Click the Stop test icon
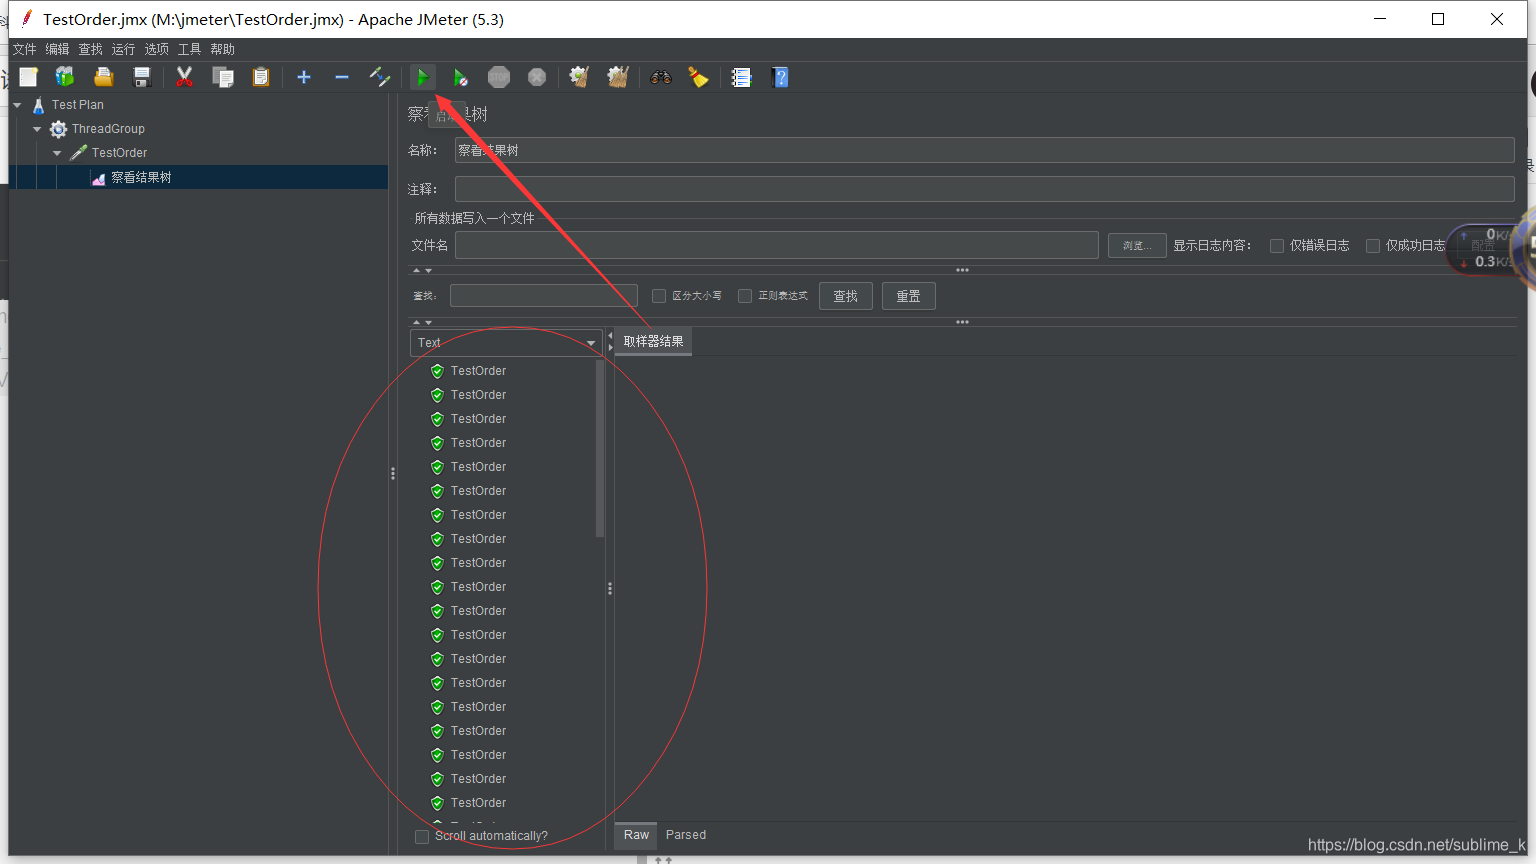 [x=499, y=77]
